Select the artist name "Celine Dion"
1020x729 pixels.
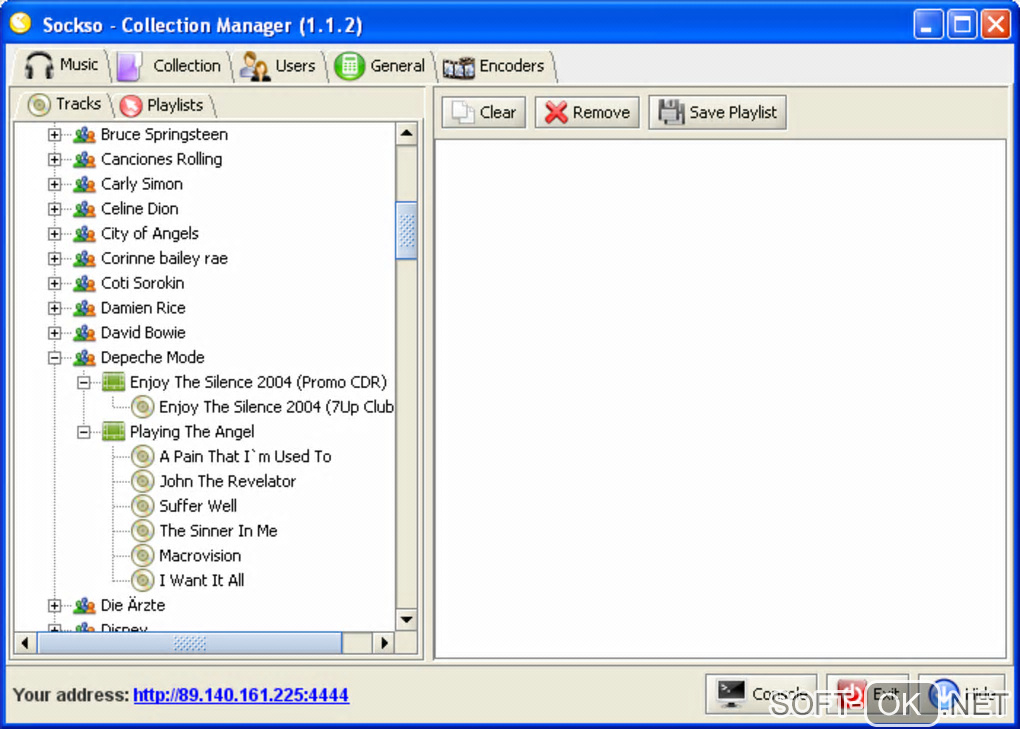[139, 209]
